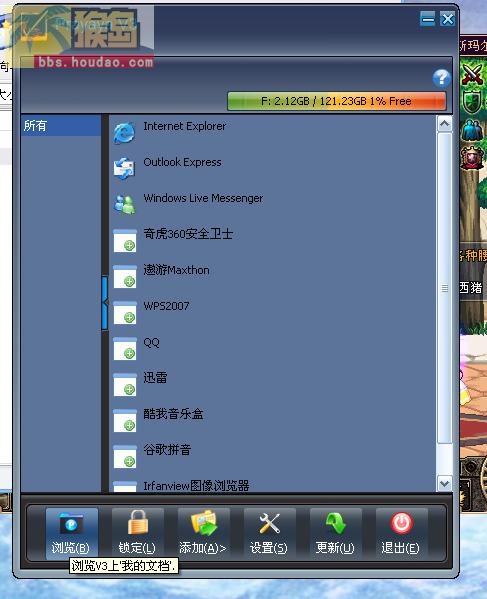Expand the 添加(A)> add menu
This screenshot has width=487, height=599.
point(203,533)
